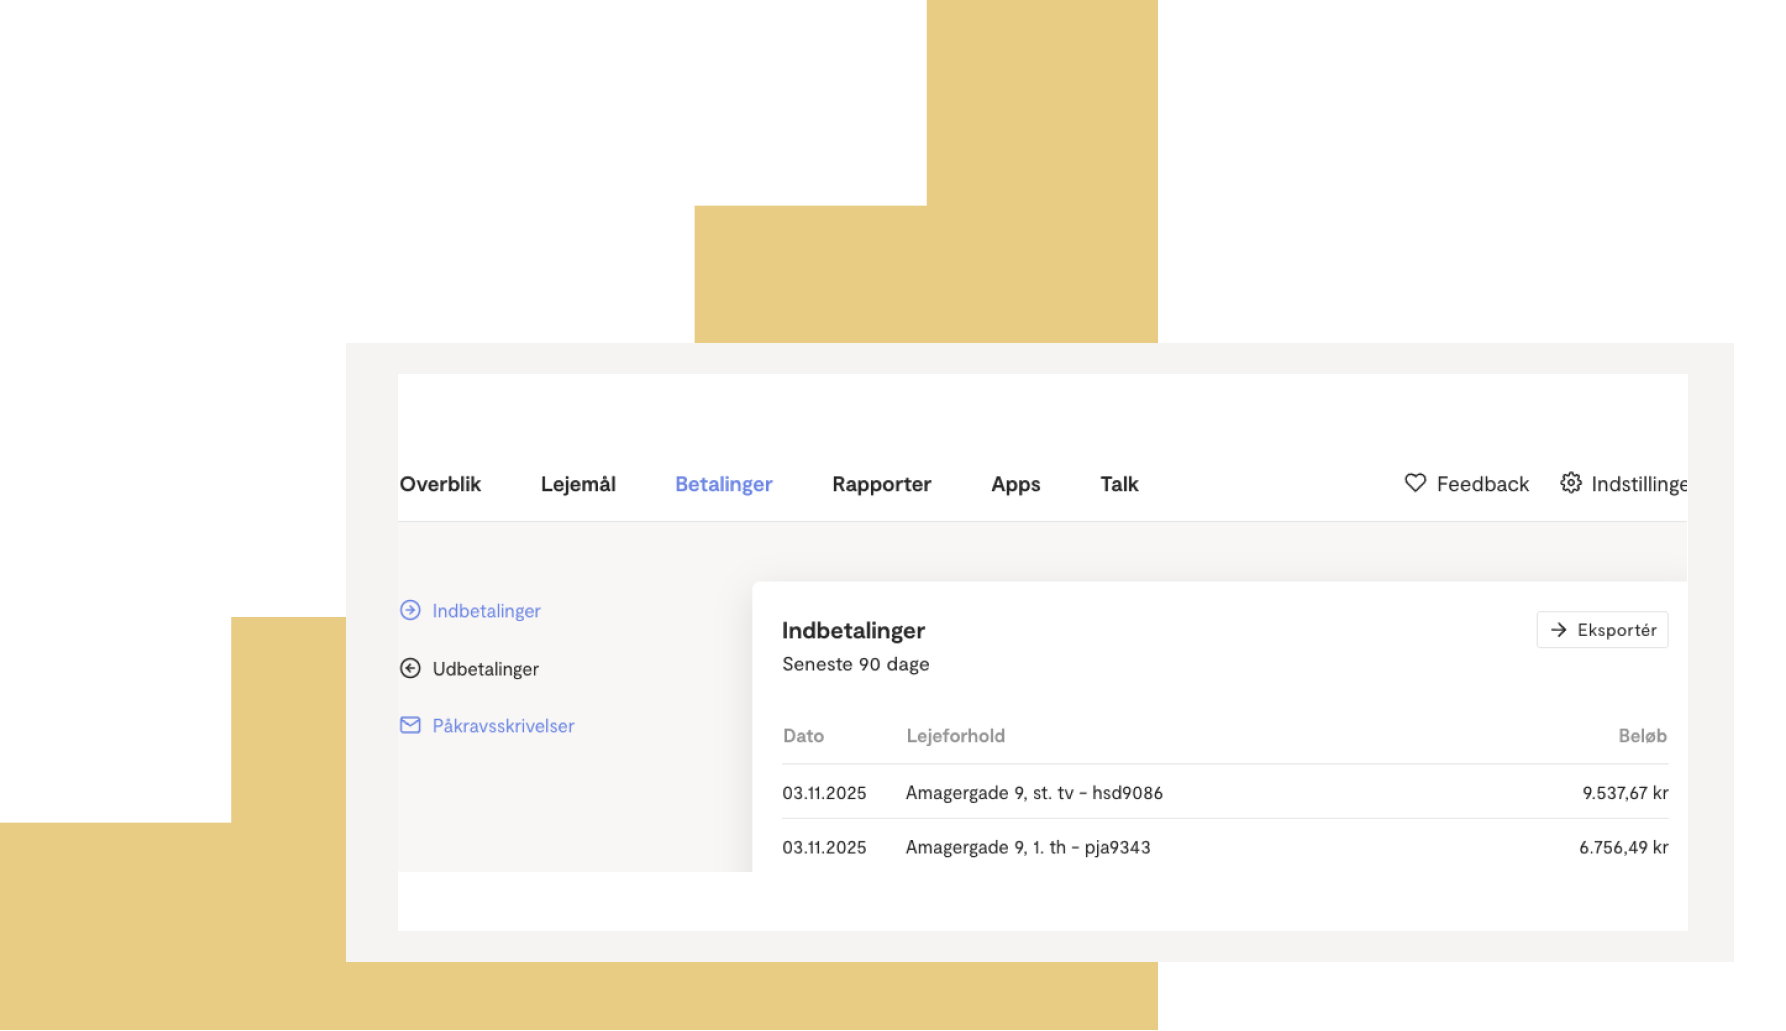
Task: Open the Overblik tab
Action: 440,484
